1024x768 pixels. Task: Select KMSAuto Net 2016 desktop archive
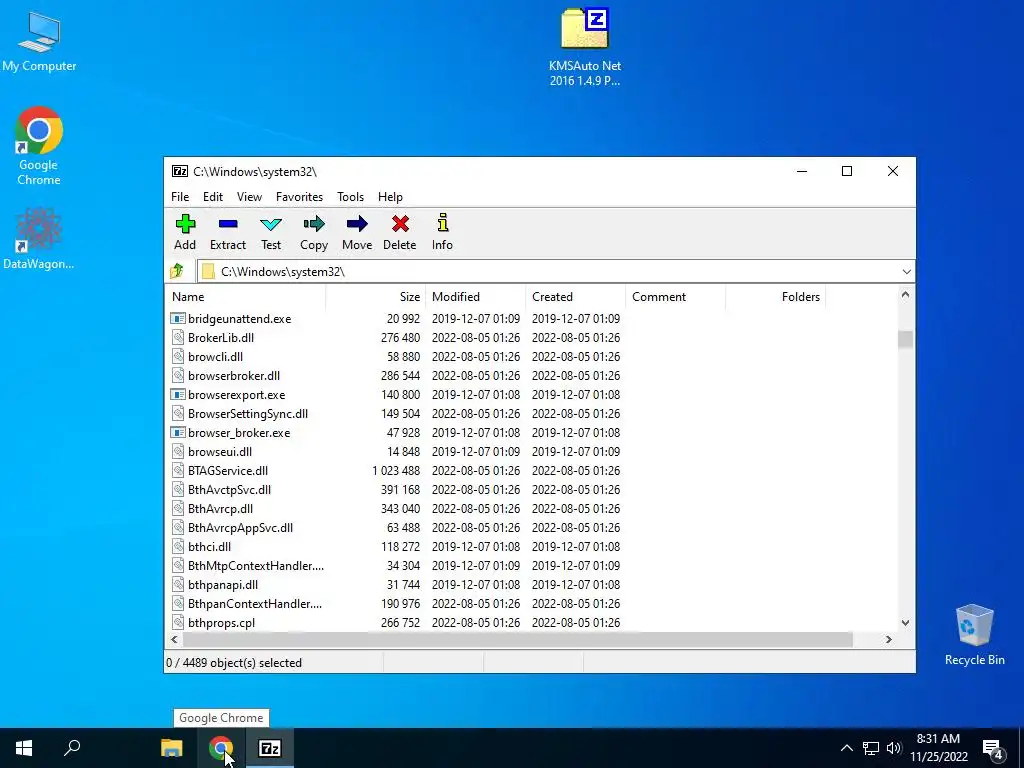point(584,47)
